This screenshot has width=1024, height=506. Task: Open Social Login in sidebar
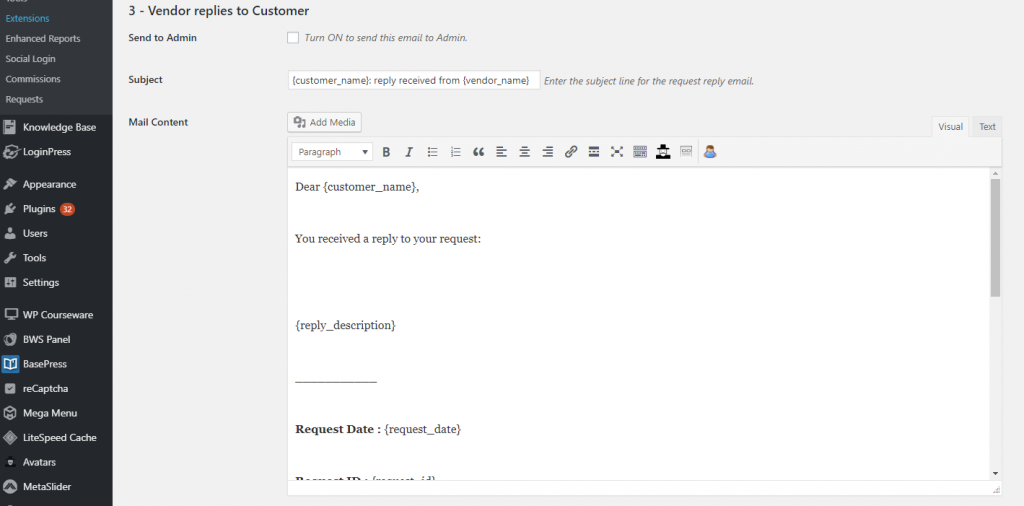[x=31, y=59]
